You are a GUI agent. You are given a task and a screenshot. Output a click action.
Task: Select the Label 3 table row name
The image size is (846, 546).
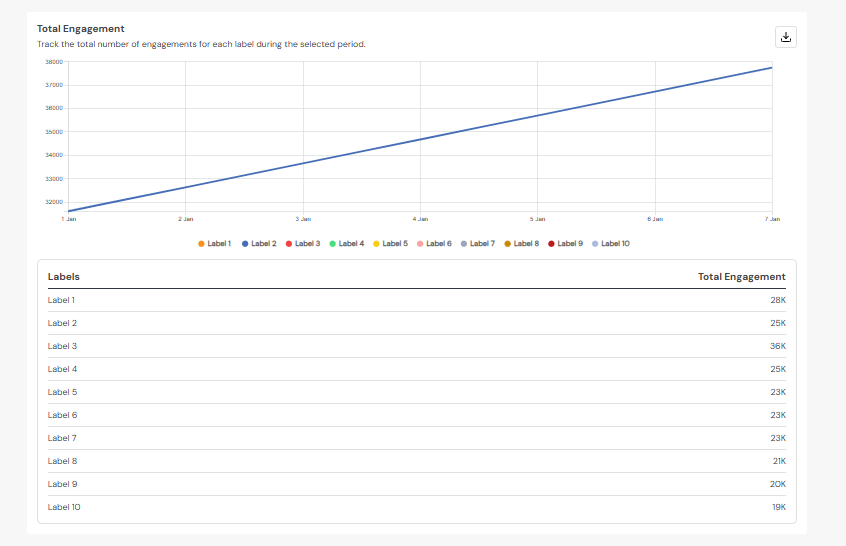[x=62, y=346]
